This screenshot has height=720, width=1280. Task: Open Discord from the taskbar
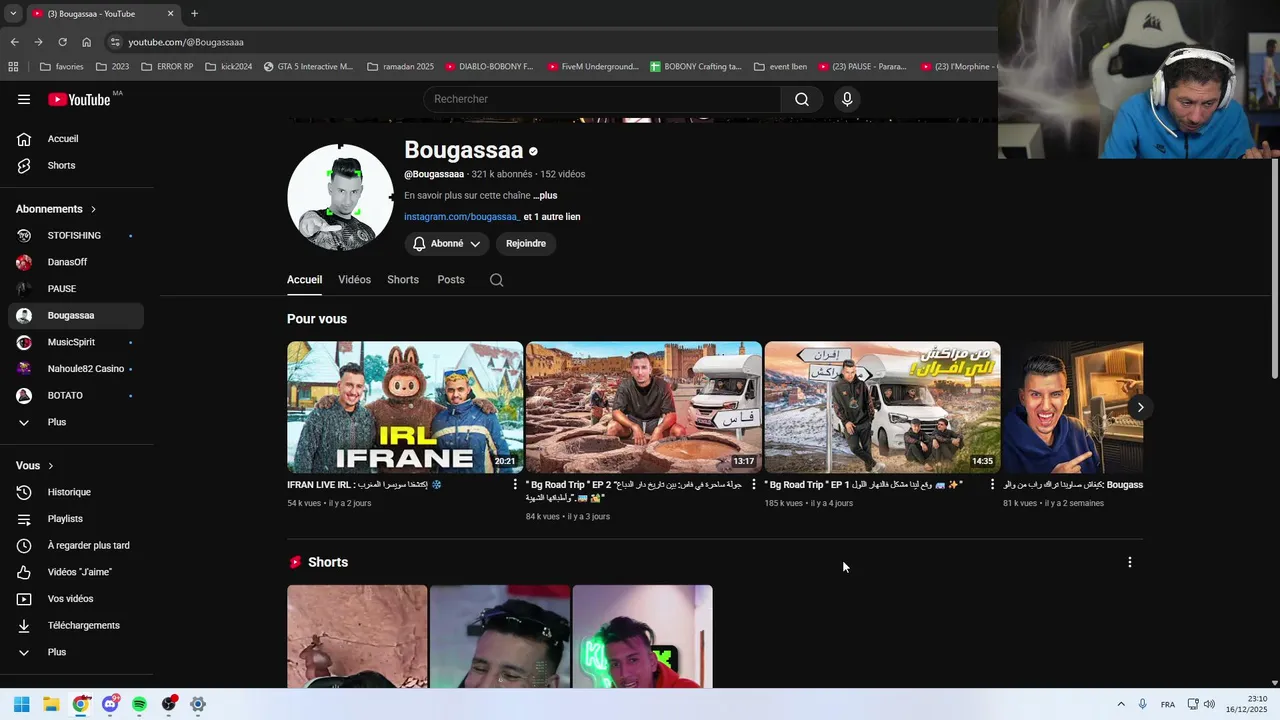point(110,704)
